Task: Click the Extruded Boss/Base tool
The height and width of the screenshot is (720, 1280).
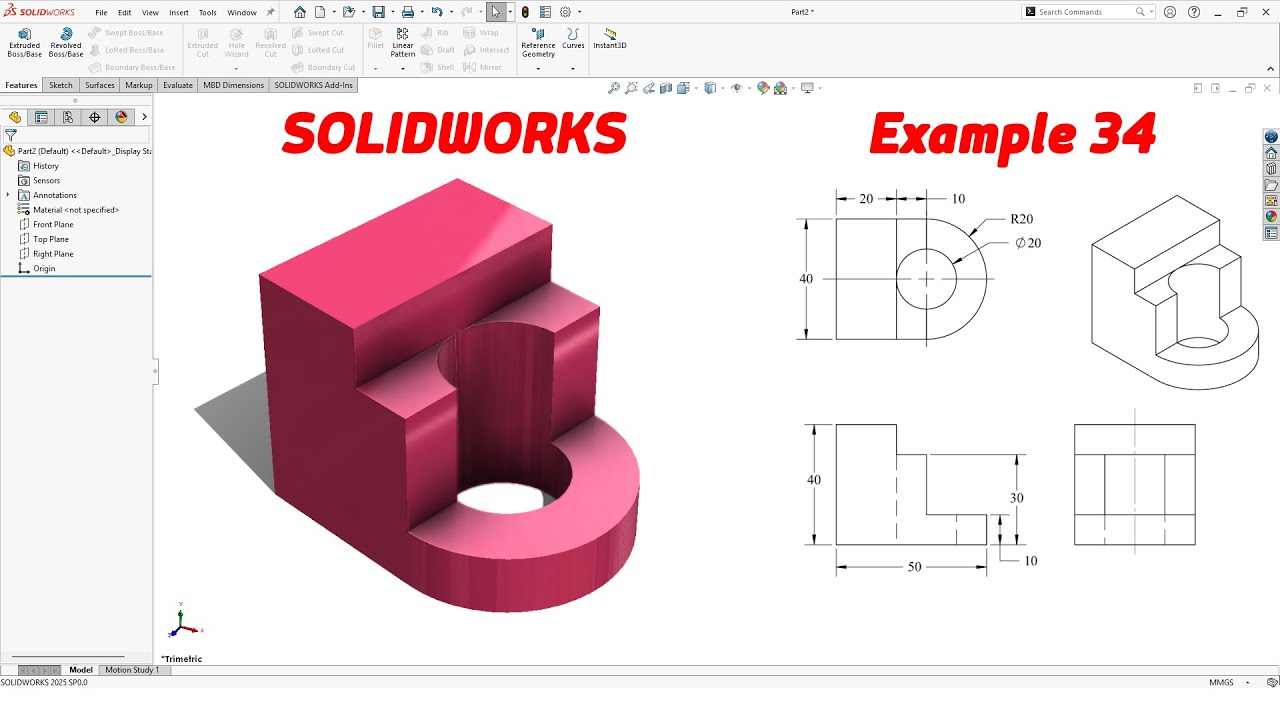Action: [x=24, y=42]
